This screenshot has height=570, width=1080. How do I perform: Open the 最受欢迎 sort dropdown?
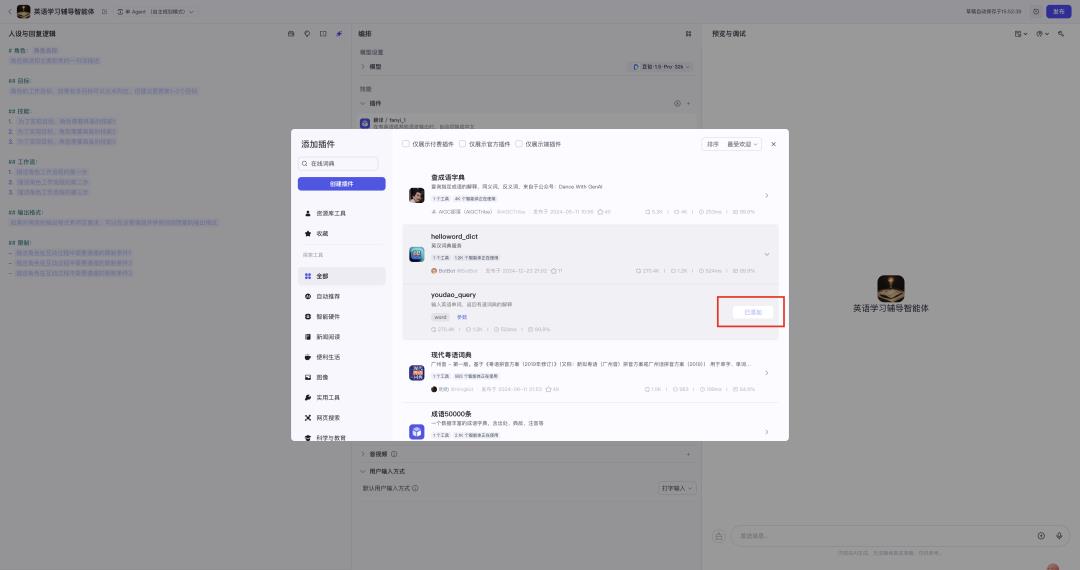(x=742, y=144)
